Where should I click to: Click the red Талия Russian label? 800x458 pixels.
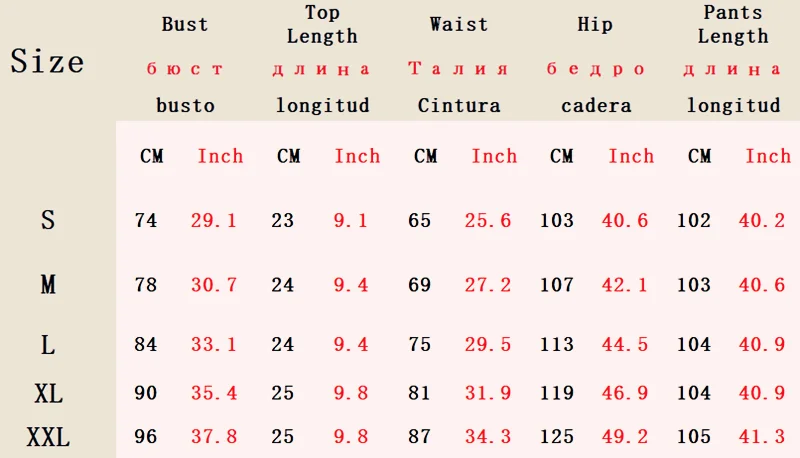point(458,68)
